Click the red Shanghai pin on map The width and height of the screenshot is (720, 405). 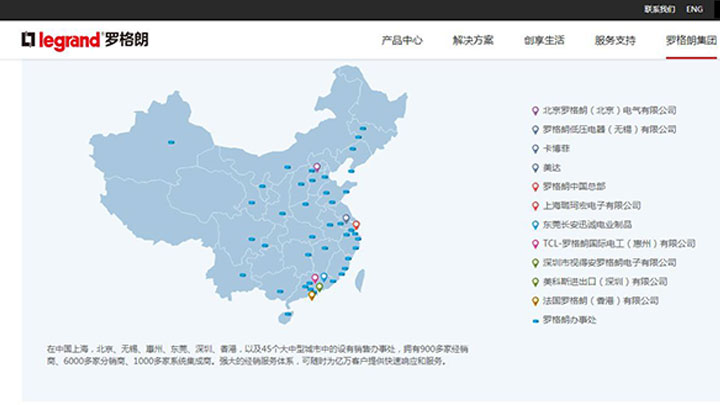coord(356,225)
